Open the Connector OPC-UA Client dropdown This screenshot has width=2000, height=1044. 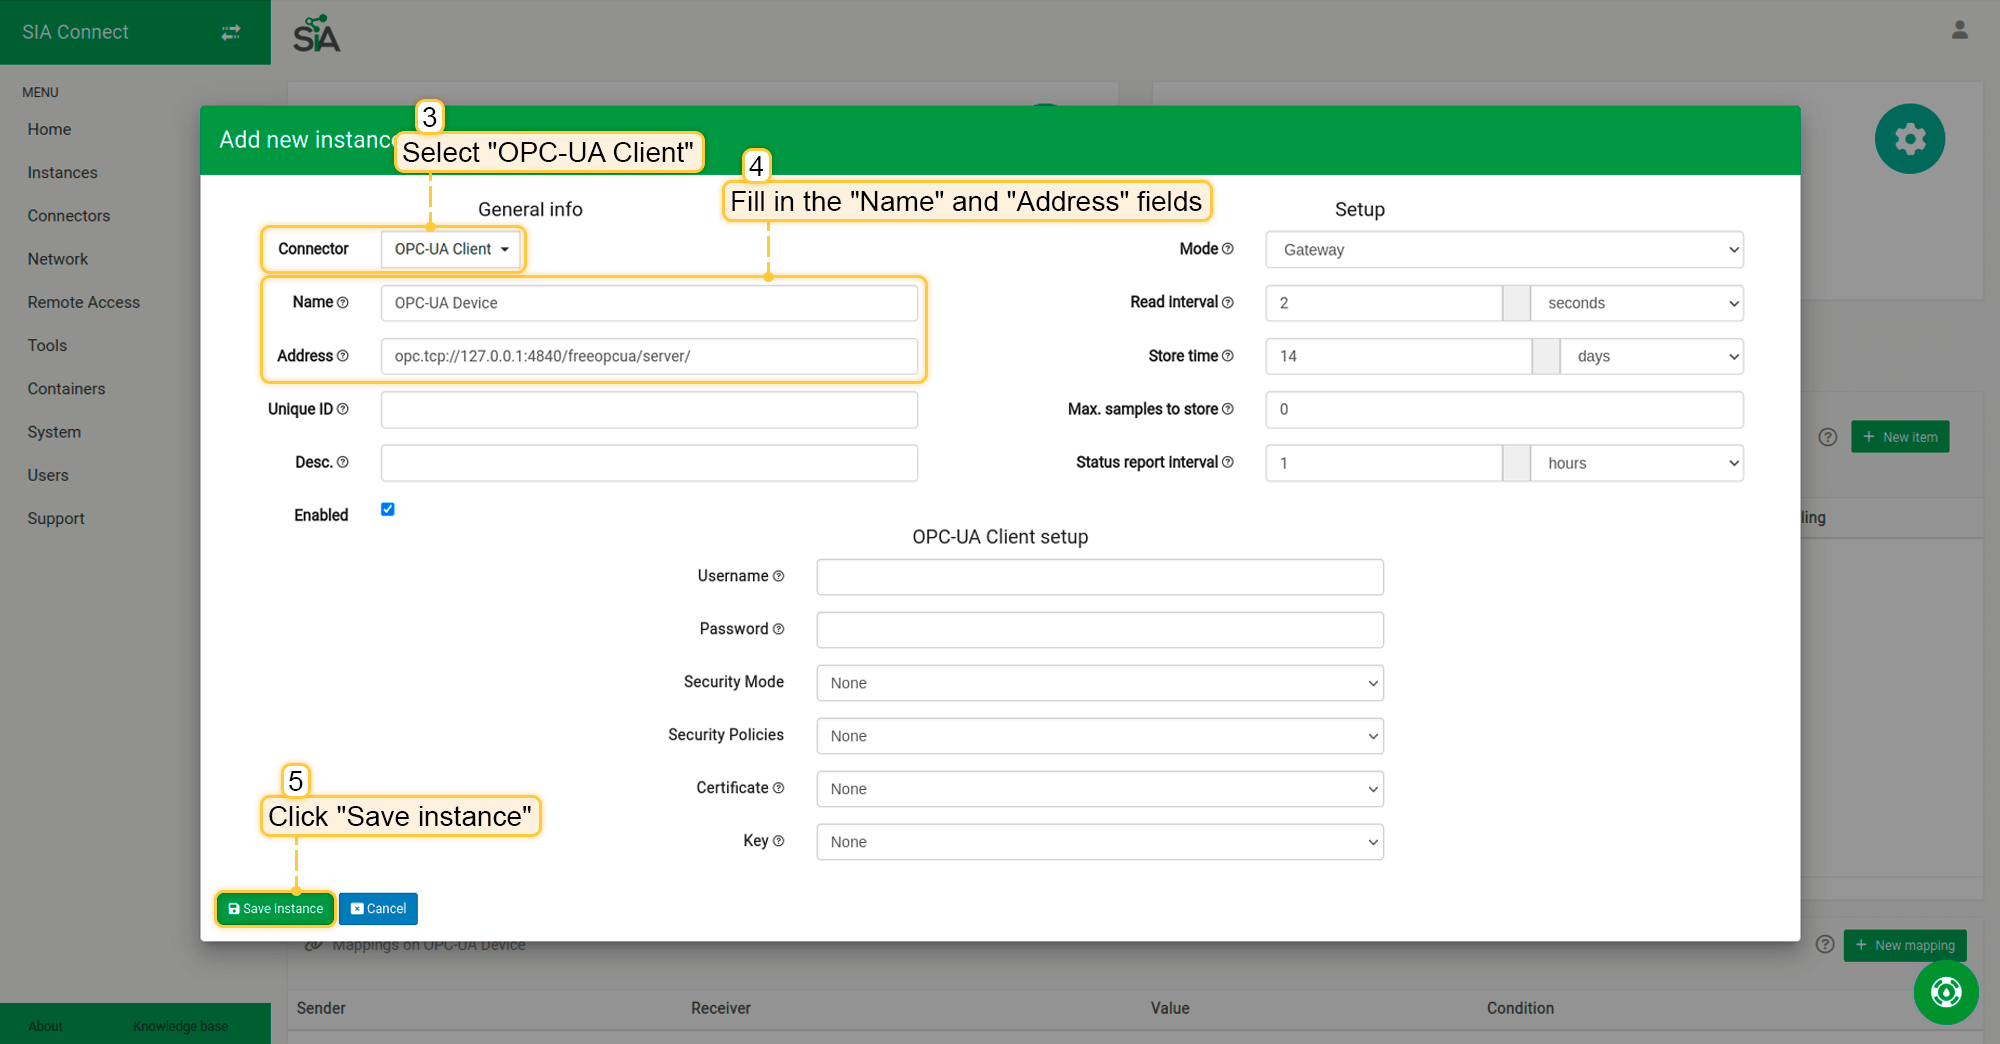point(451,249)
